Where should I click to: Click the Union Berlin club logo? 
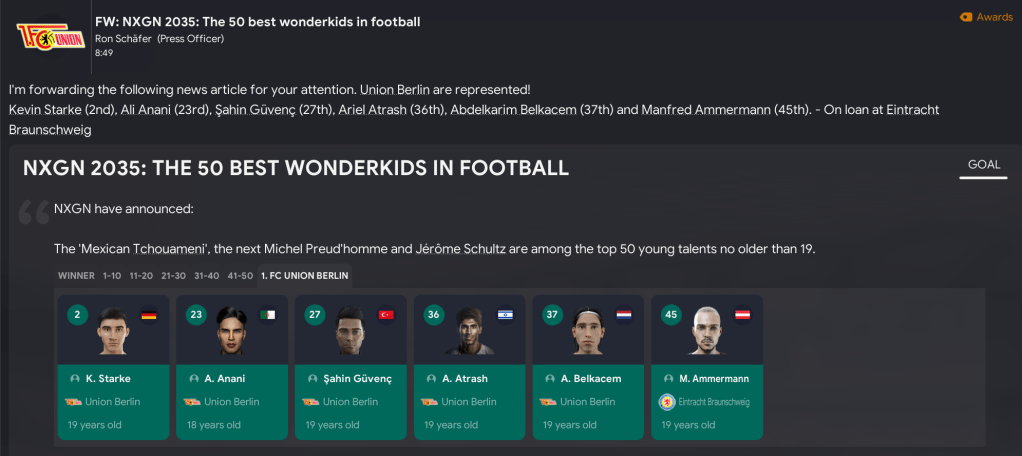(42, 37)
